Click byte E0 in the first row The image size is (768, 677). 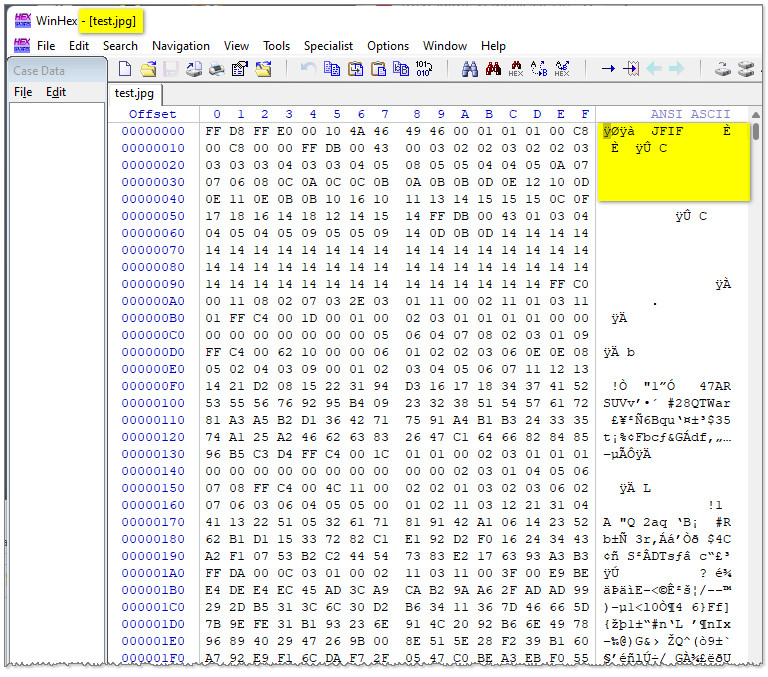click(x=285, y=131)
